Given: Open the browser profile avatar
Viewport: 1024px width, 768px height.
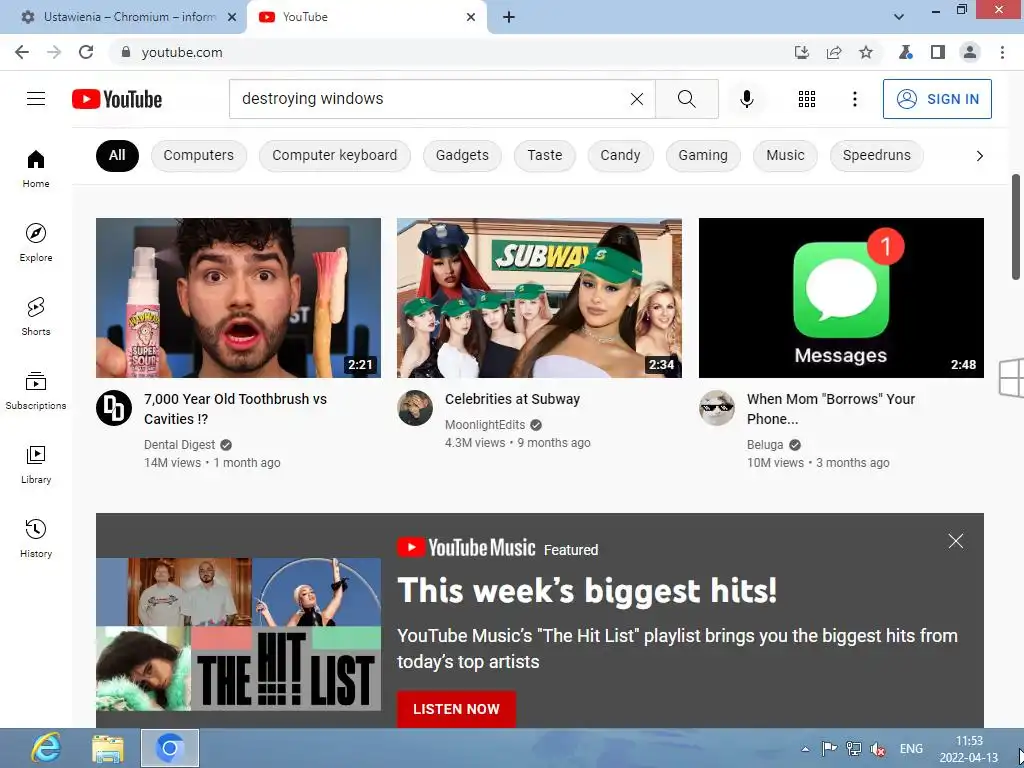Looking at the screenshot, I should click(x=970, y=52).
